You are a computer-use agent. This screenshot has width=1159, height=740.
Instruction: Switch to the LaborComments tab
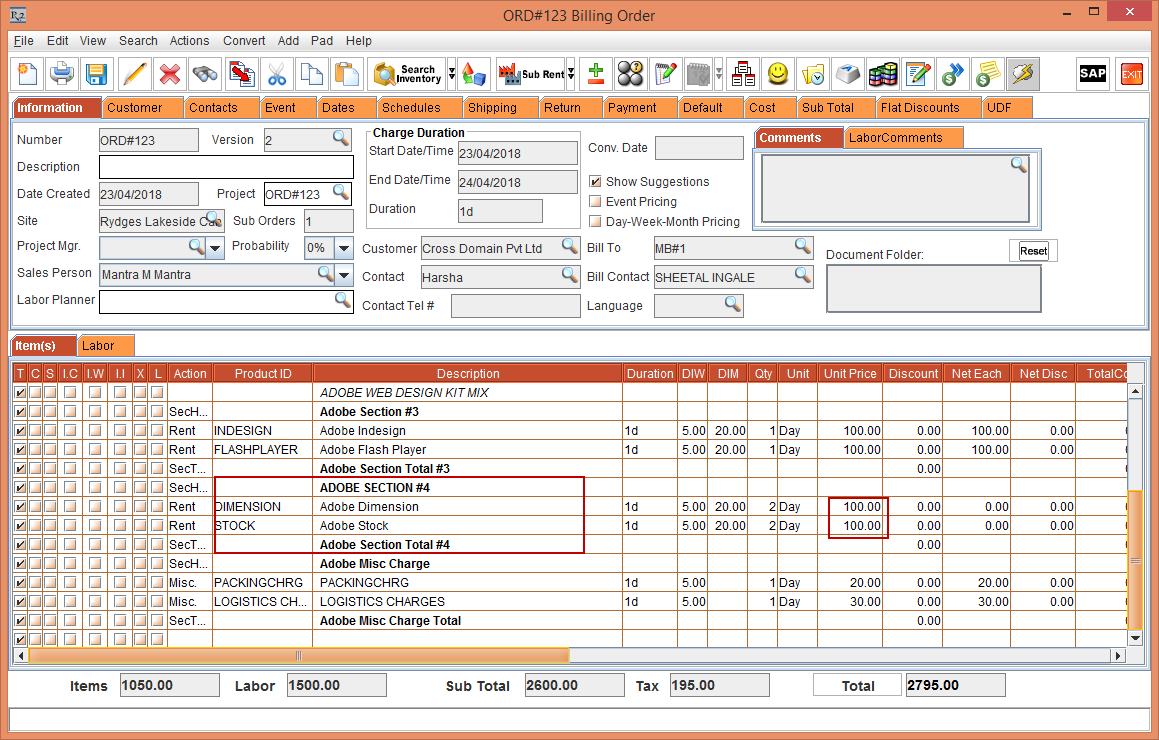click(895, 138)
